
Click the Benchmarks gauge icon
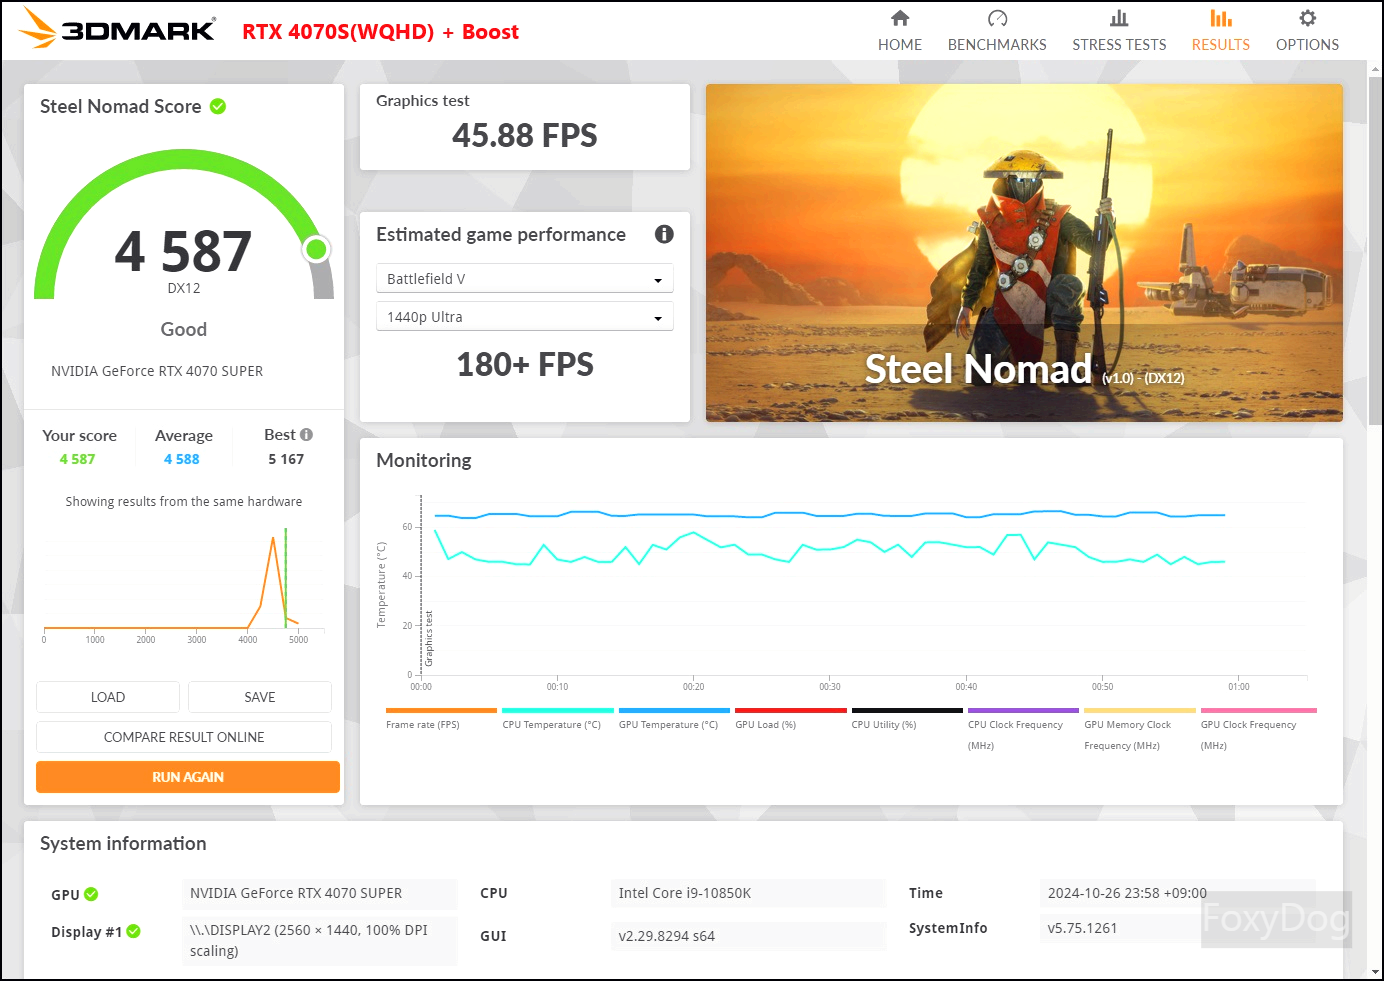pyautogui.click(x=997, y=18)
